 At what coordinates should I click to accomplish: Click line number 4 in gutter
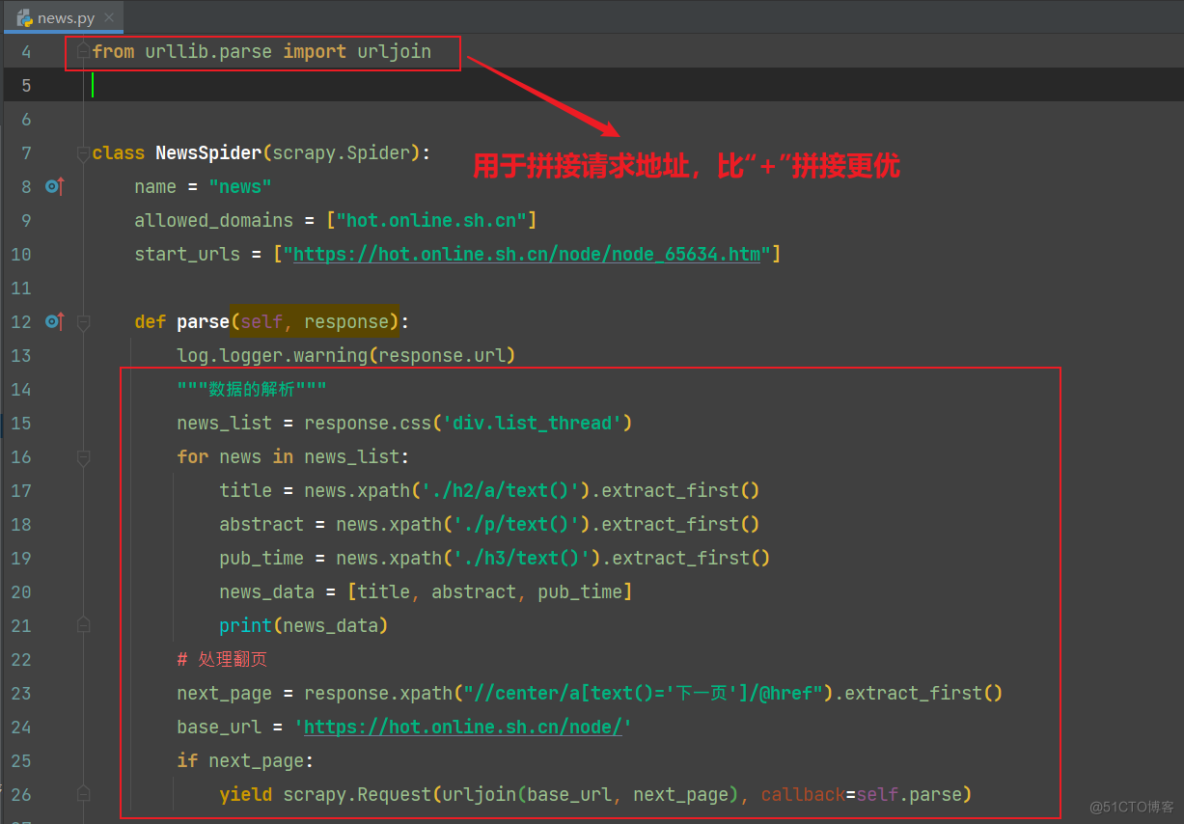pos(26,52)
